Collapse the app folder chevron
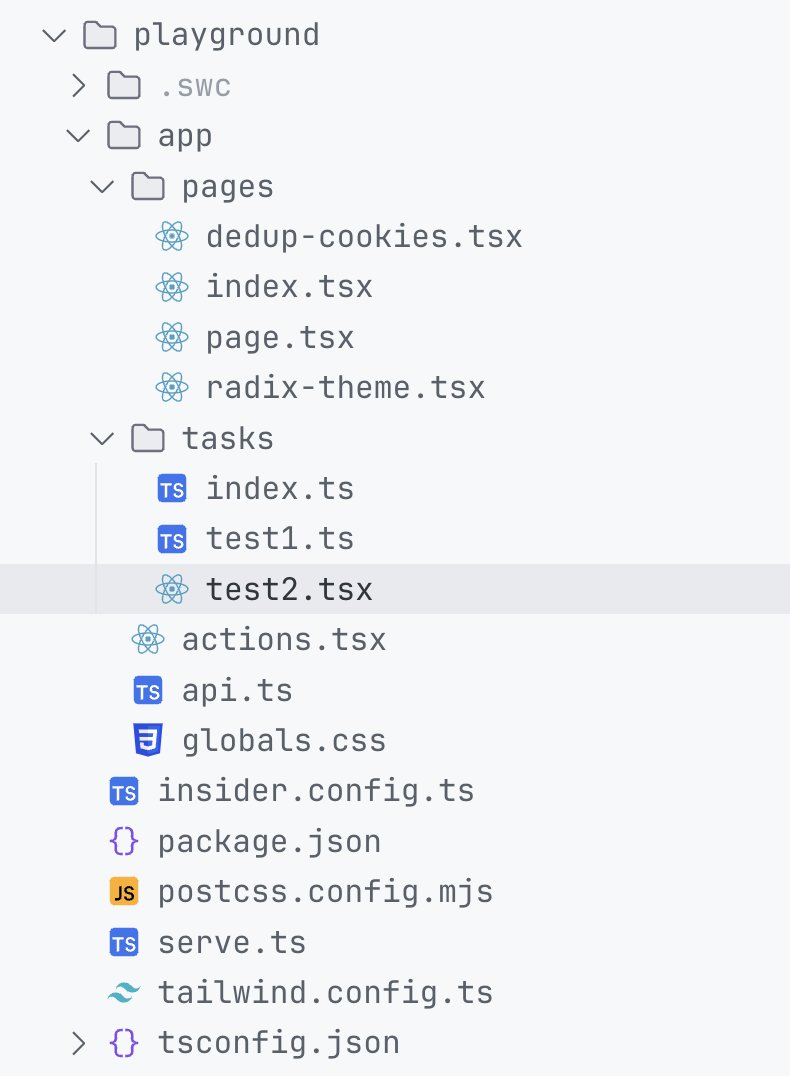The image size is (790, 1076). 78,135
